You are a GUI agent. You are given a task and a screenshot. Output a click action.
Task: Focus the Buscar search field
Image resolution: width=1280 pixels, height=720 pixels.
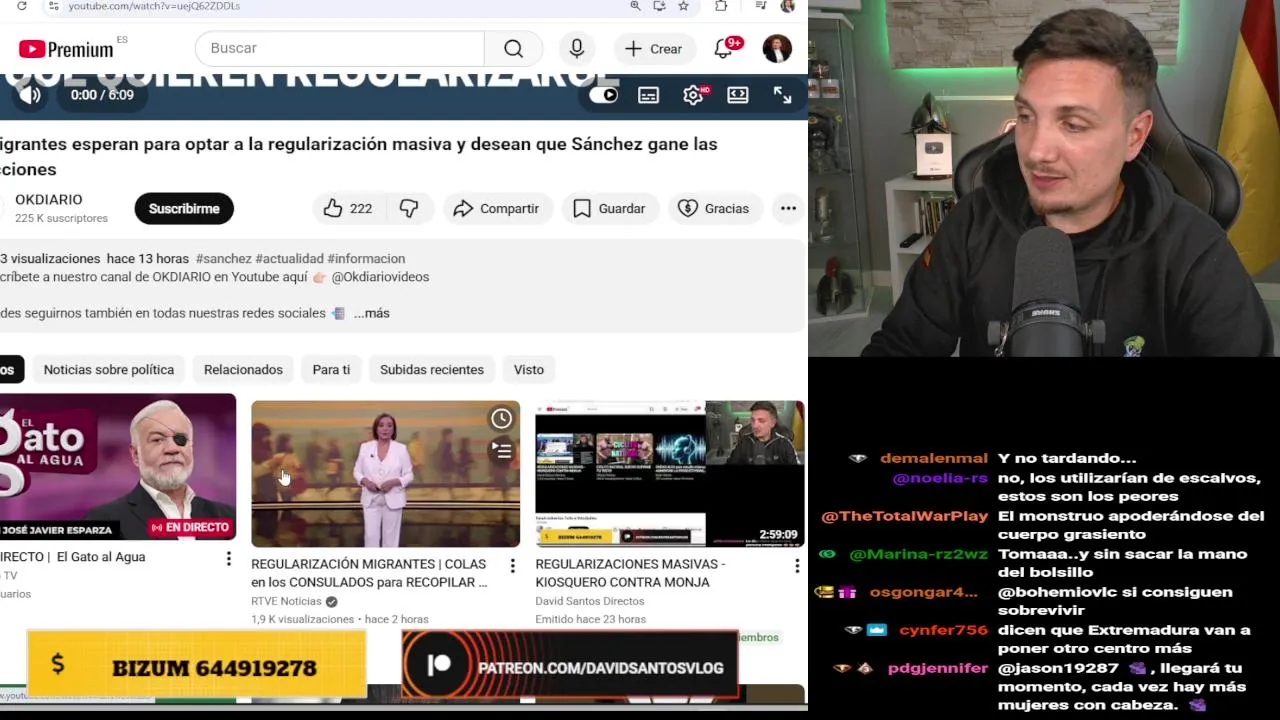click(340, 48)
